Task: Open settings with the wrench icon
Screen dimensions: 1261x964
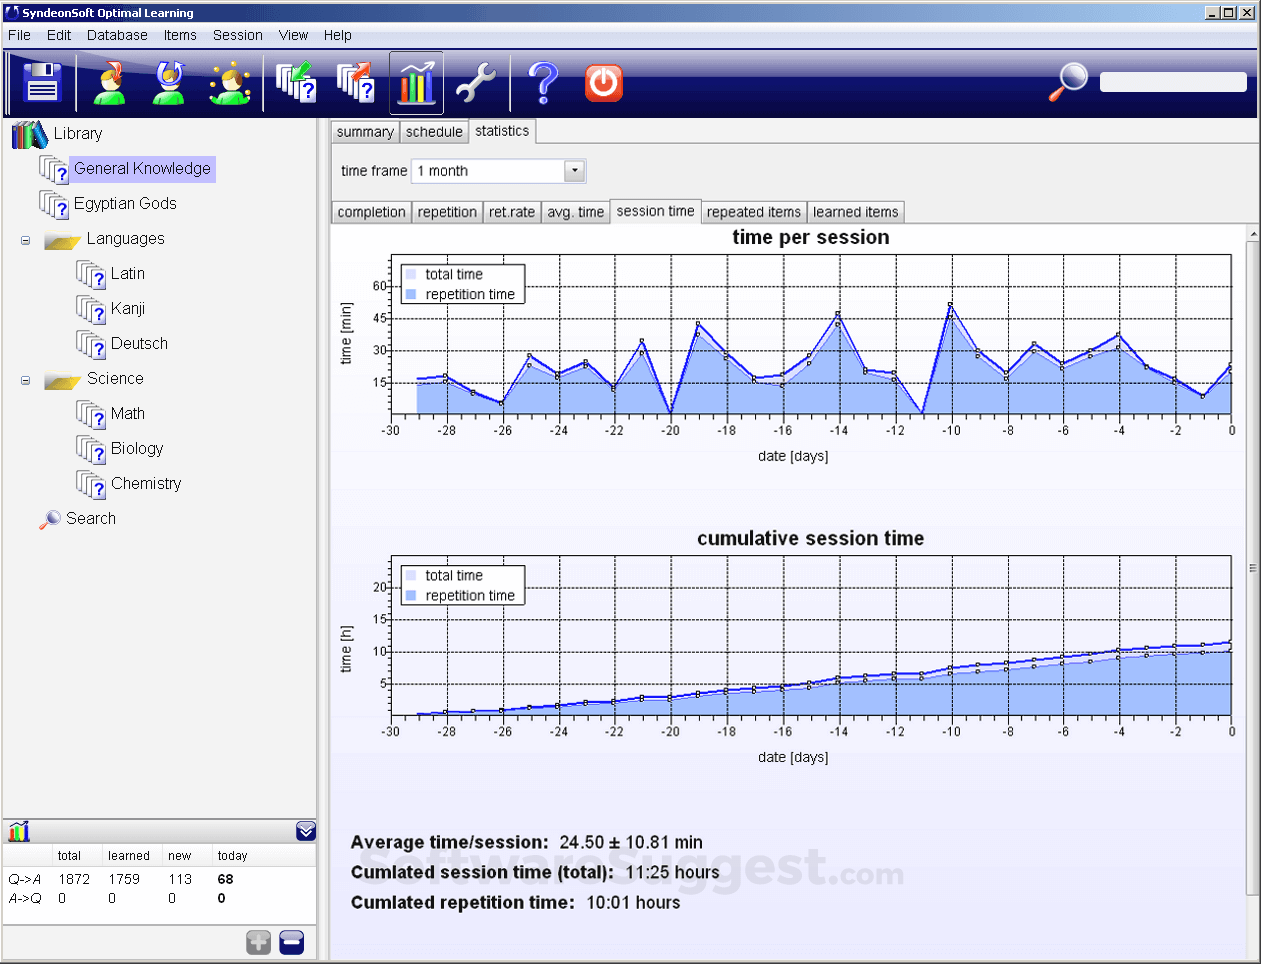Action: click(476, 83)
